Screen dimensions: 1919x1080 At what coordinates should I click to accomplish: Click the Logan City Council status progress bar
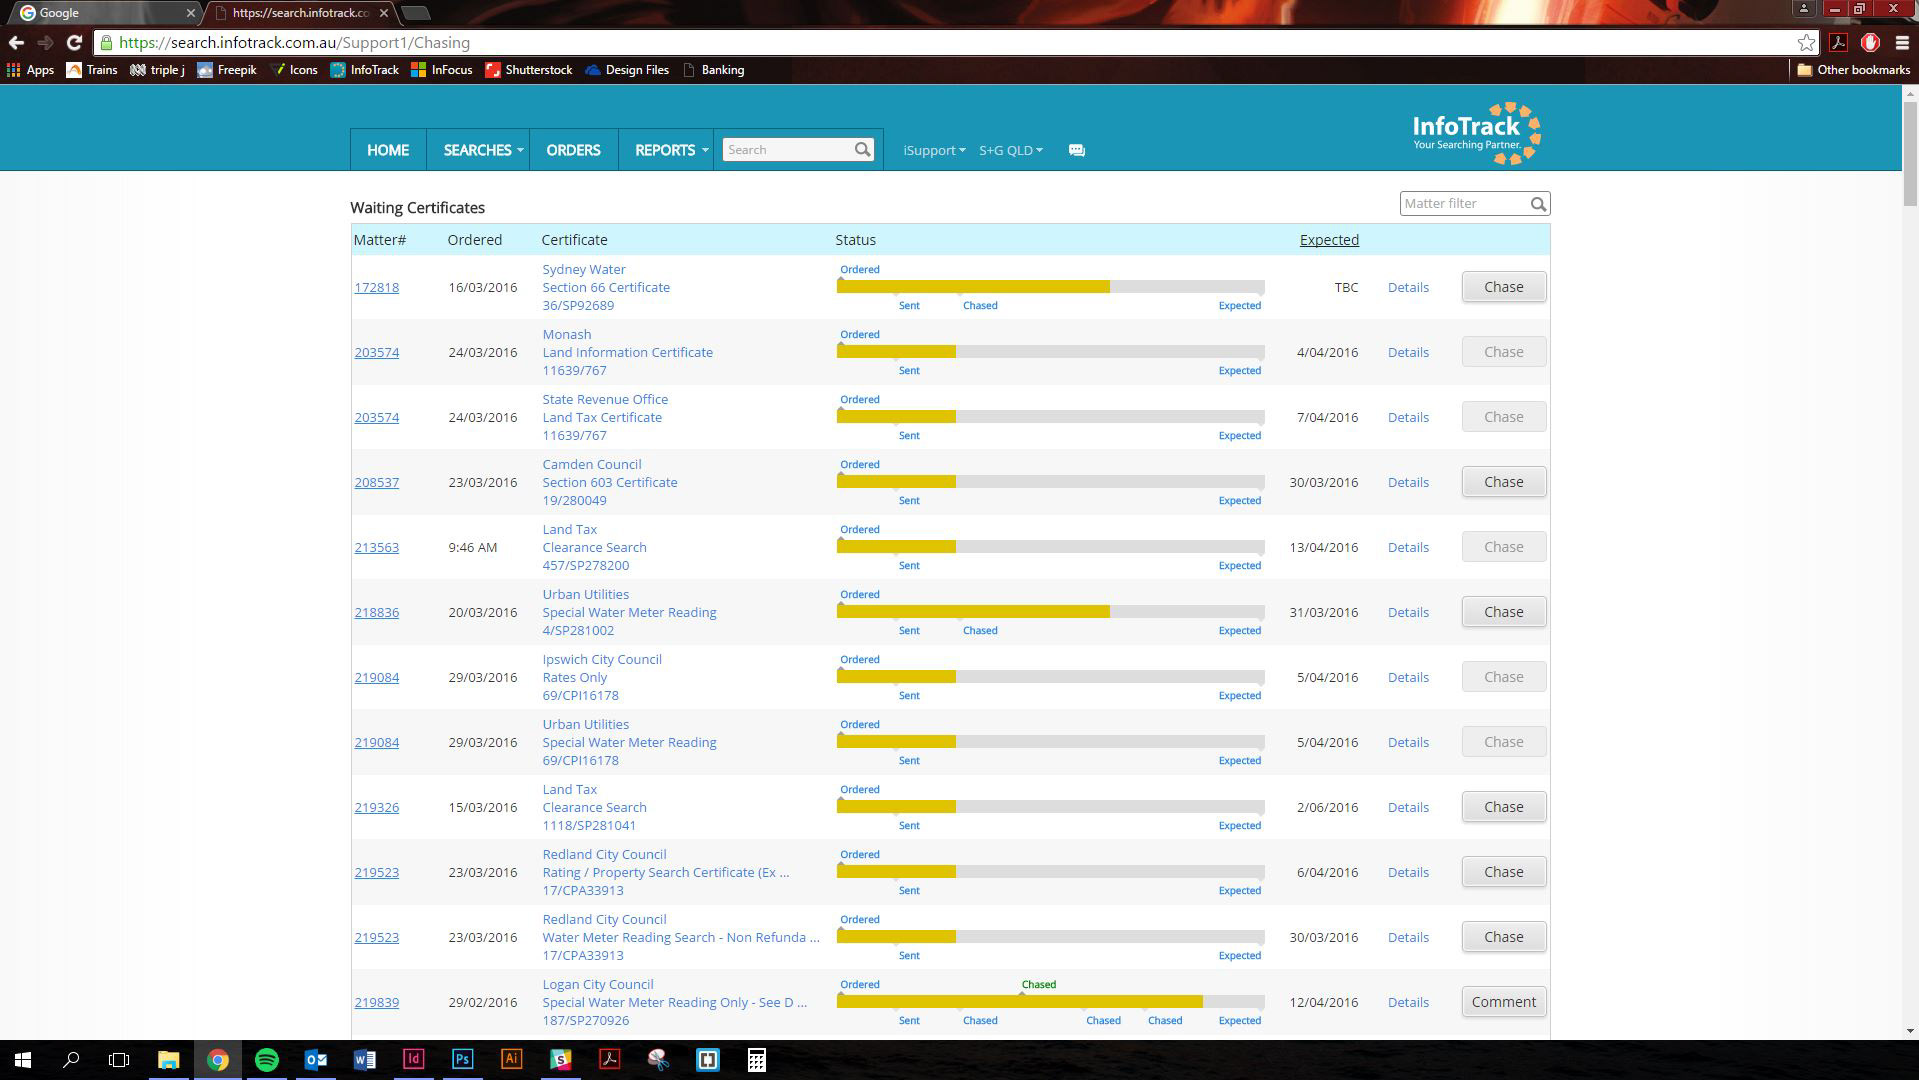(1051, 1002)
